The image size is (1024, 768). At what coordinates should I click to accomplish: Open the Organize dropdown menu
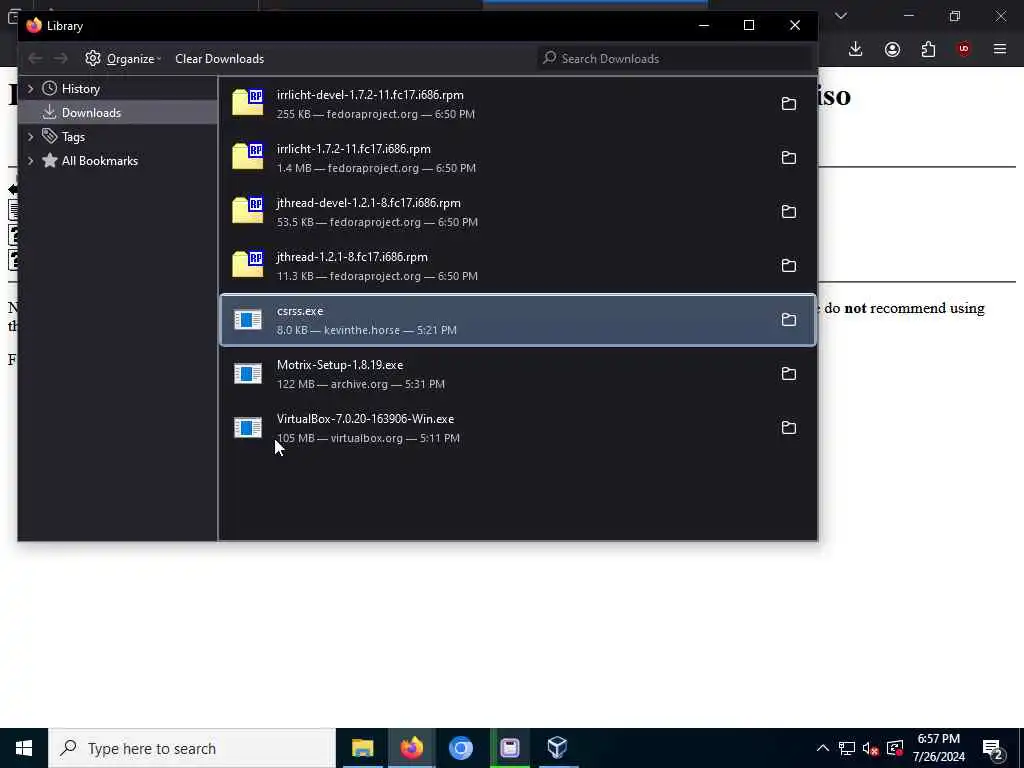[123, 59]
